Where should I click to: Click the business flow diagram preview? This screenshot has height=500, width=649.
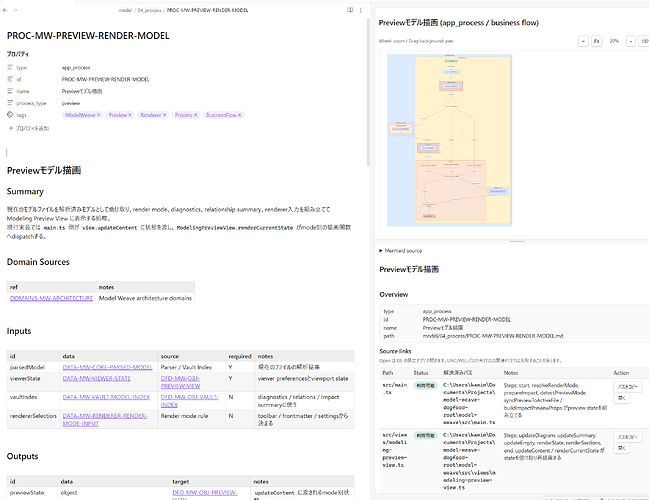click(x=449, y=140)
